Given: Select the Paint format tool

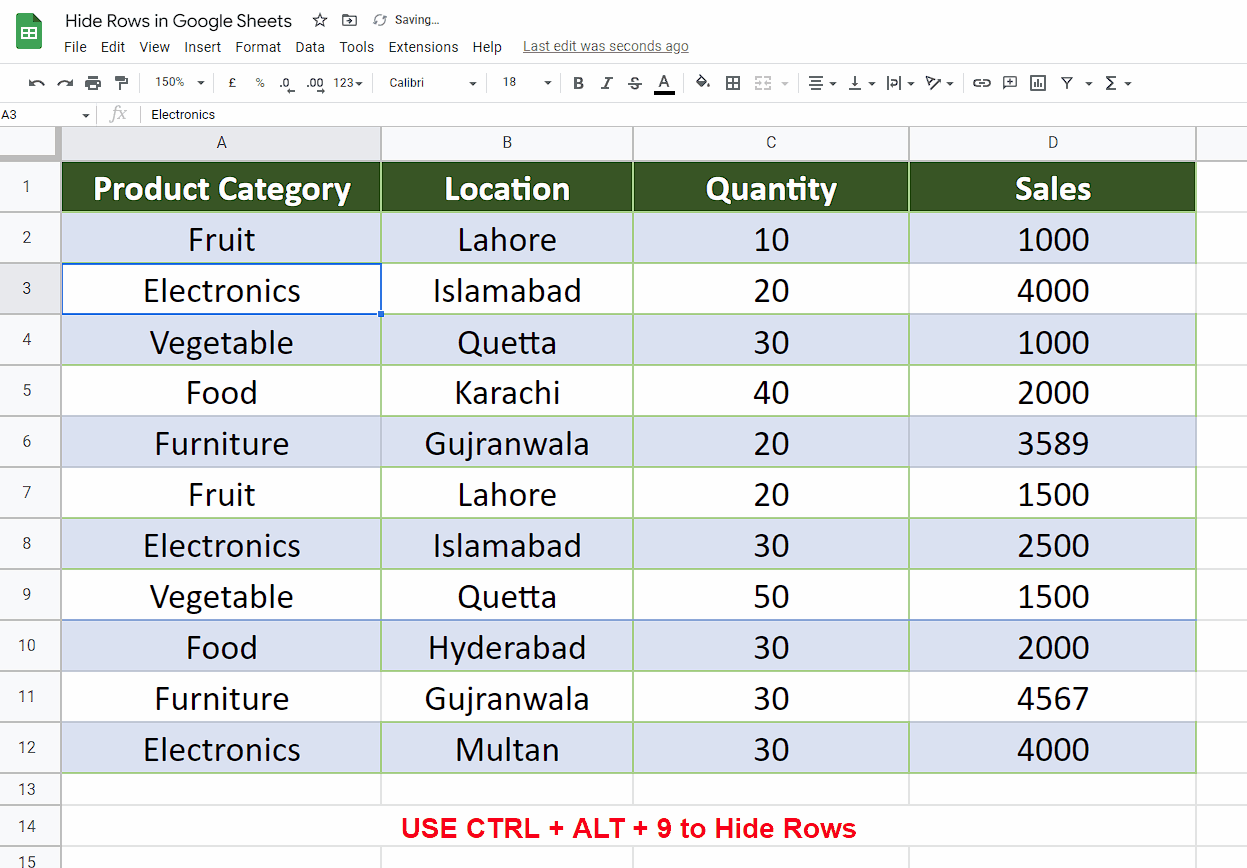Looking at the screenshot, I should pos(122,82).
